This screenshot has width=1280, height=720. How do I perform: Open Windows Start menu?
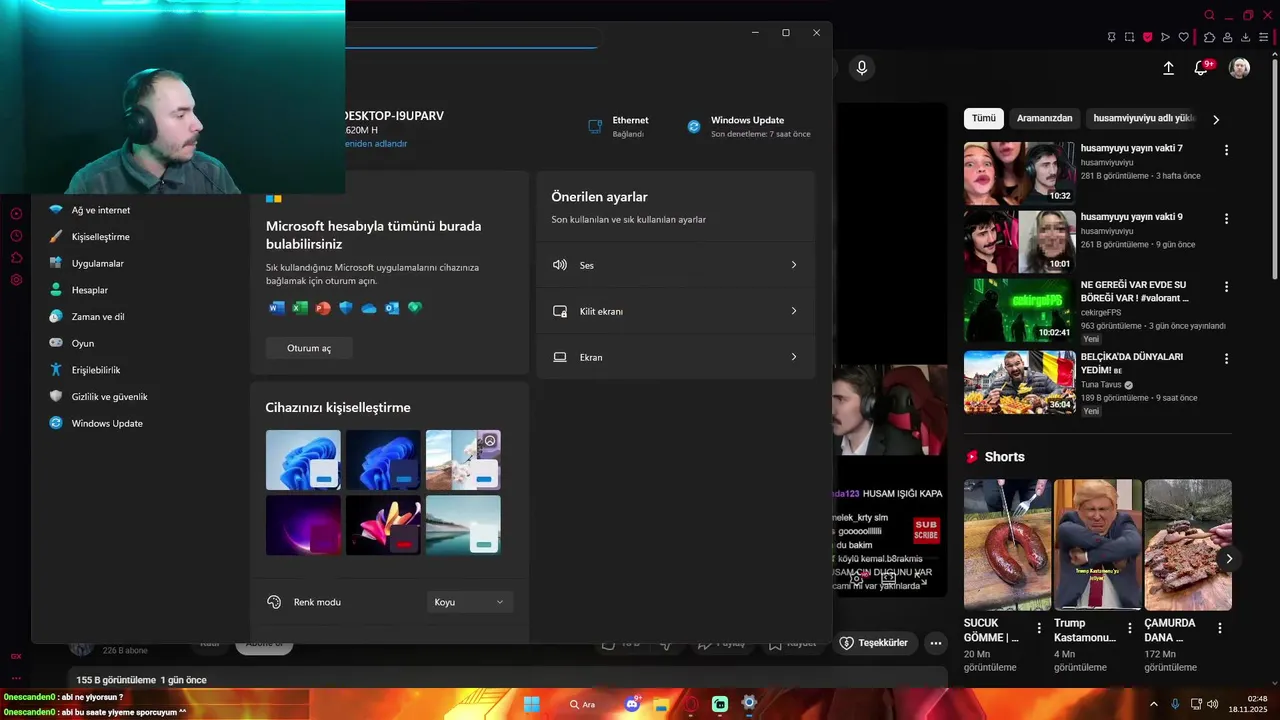531,704
